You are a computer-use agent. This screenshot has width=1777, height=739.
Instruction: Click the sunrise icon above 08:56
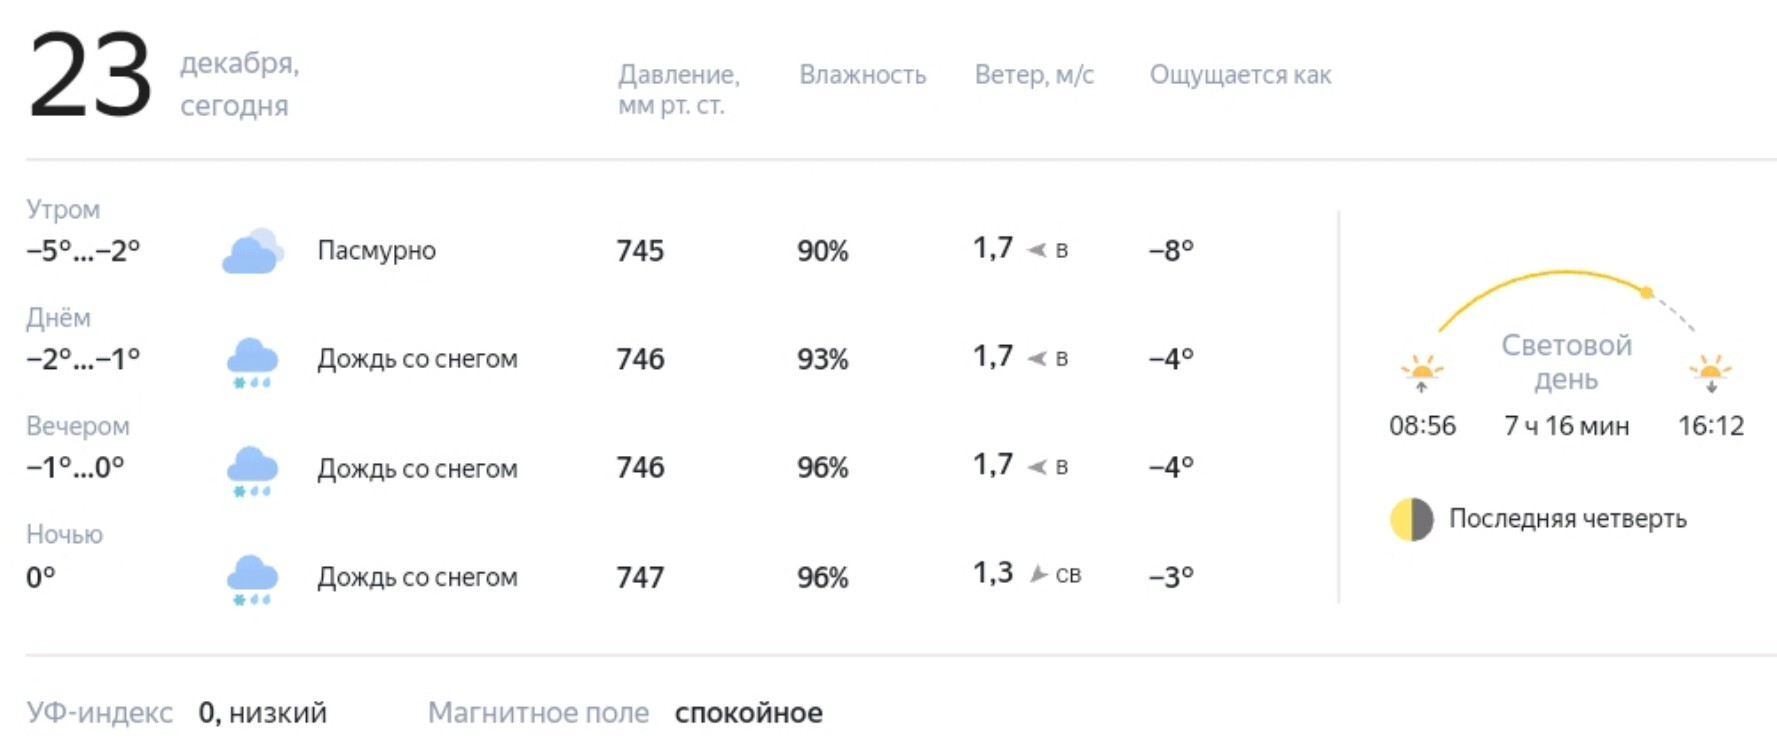[x=1421, y=373]
